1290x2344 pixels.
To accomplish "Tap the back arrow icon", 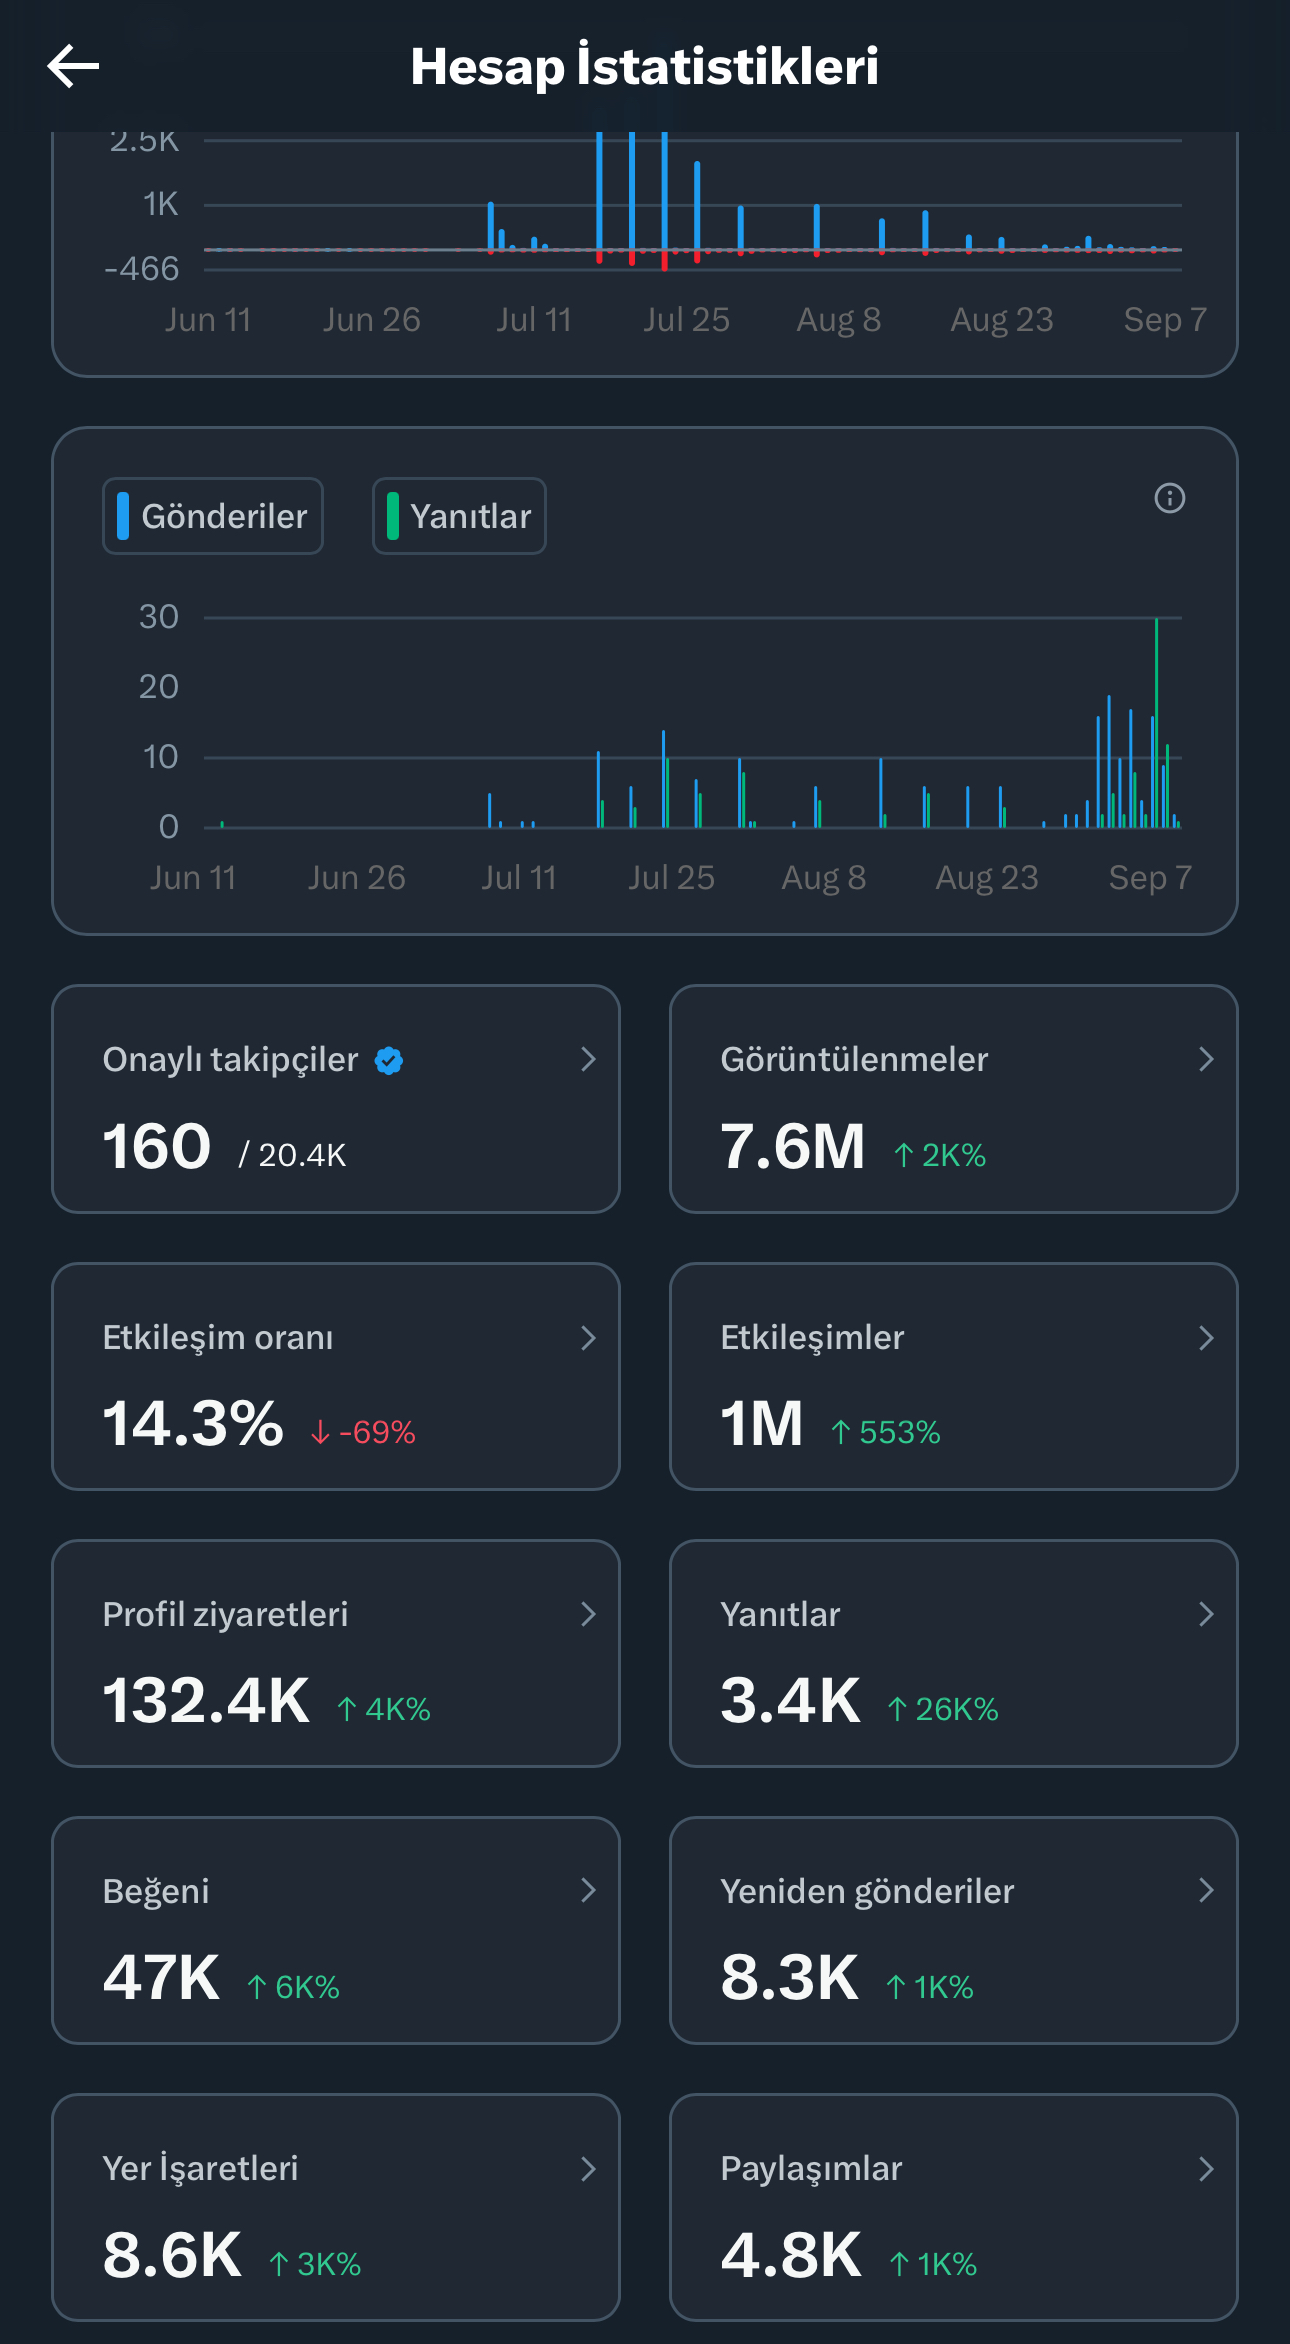I will tap(73, 66).
